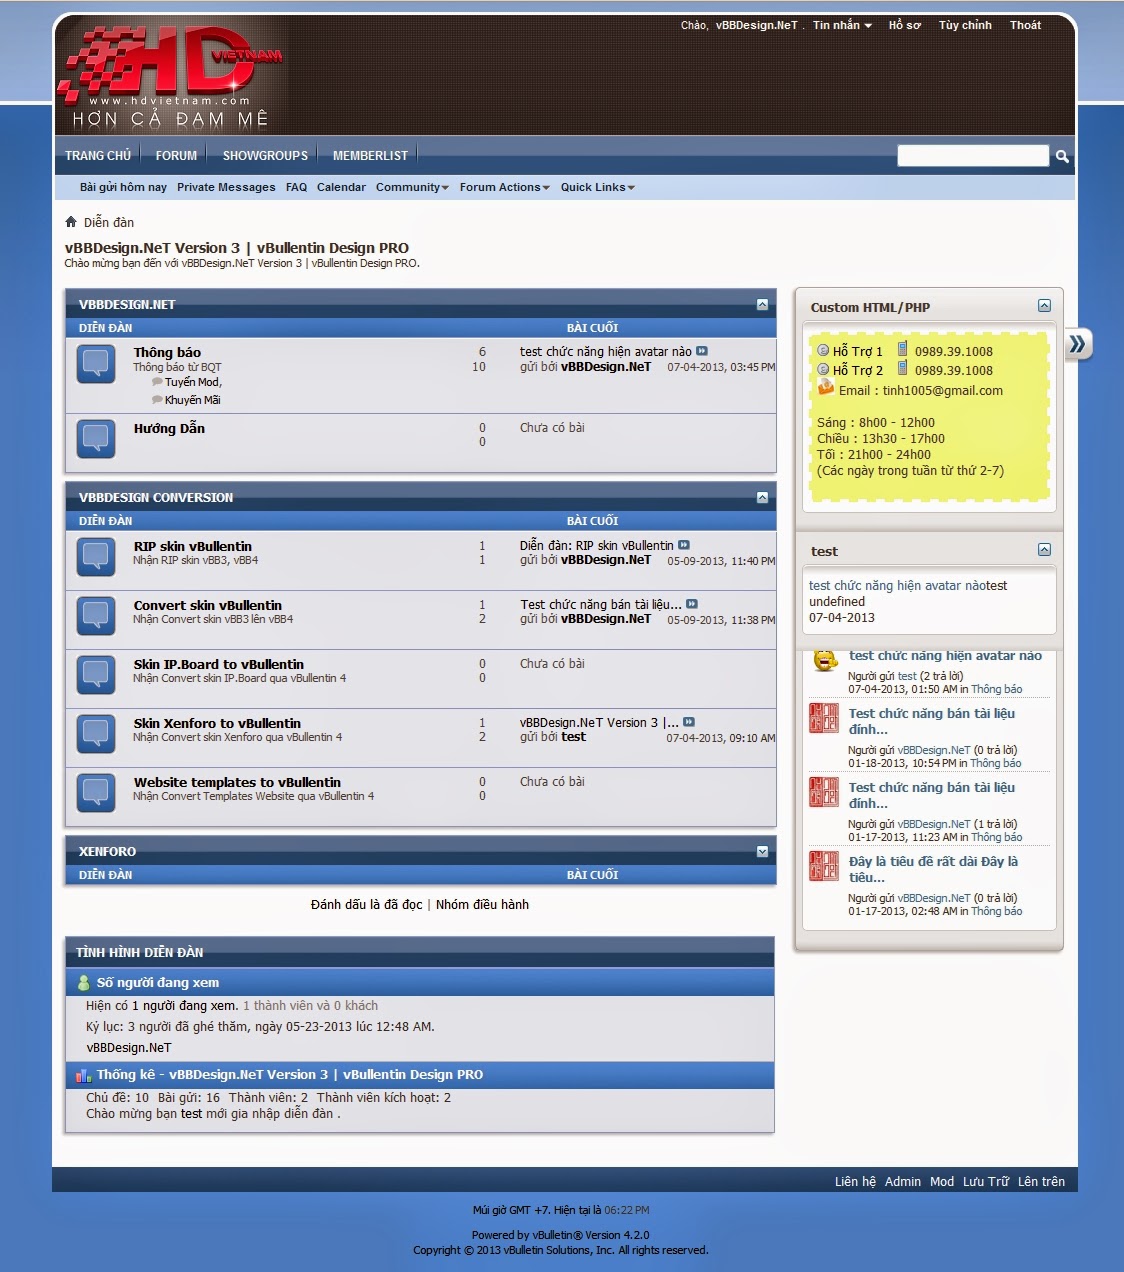Collapse the VBBDESIGN.NET category
Screen dimensions: 1124x1272
tap(762, 305)
